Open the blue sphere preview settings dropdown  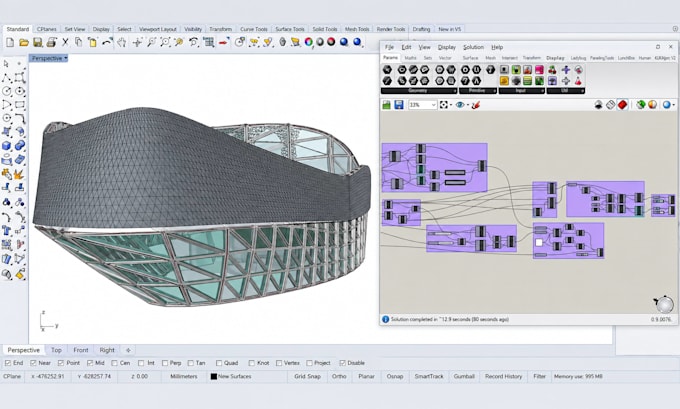(x=673, y=105)
